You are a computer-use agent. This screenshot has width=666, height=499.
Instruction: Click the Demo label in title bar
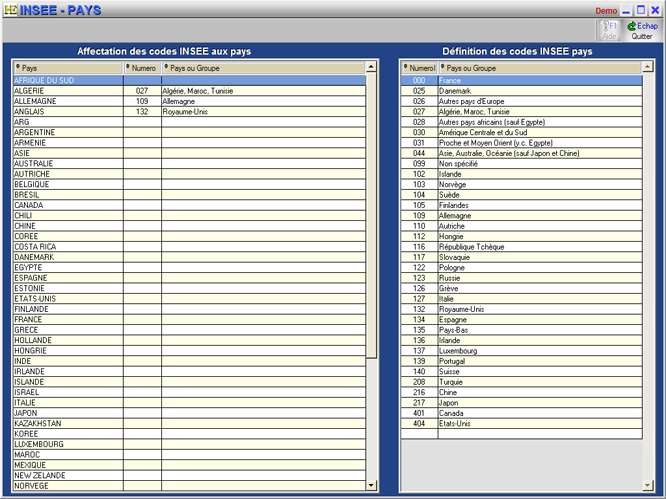coord(606,10)
